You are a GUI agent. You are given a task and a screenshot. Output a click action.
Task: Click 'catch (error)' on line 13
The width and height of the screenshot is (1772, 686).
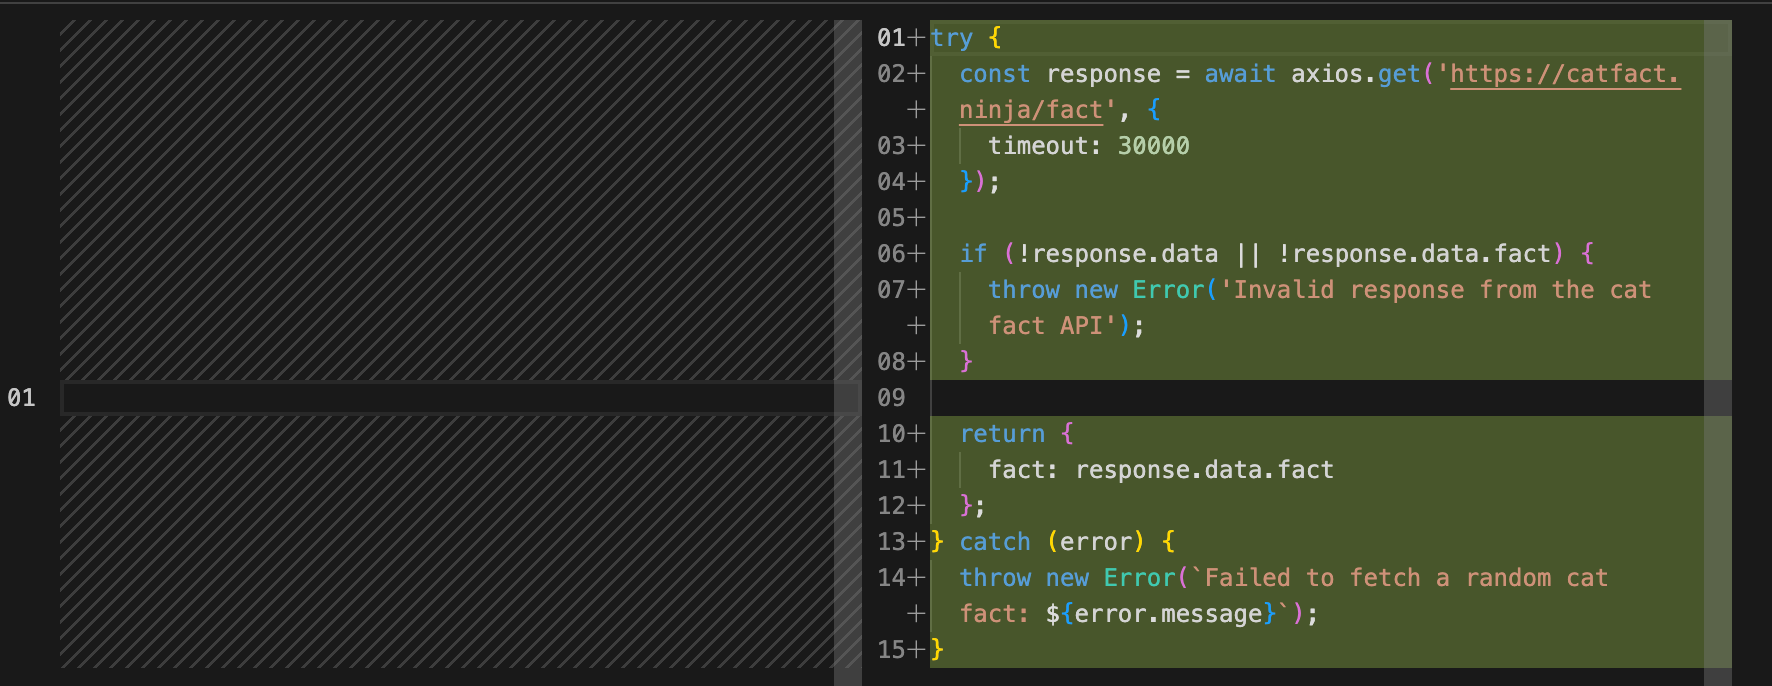[x=1052, y=542]
